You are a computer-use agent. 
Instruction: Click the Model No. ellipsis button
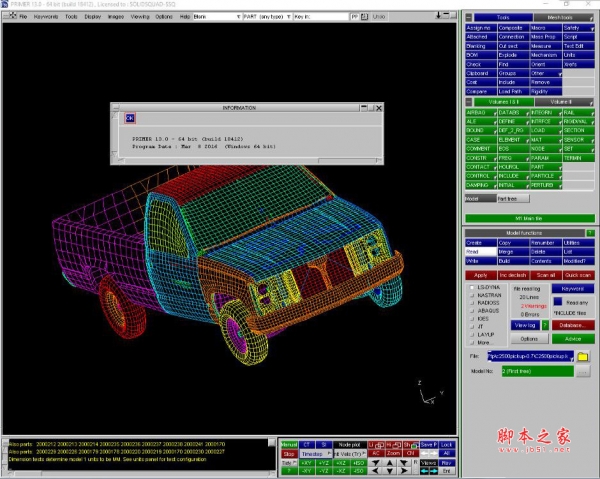[x=581, y=371]
